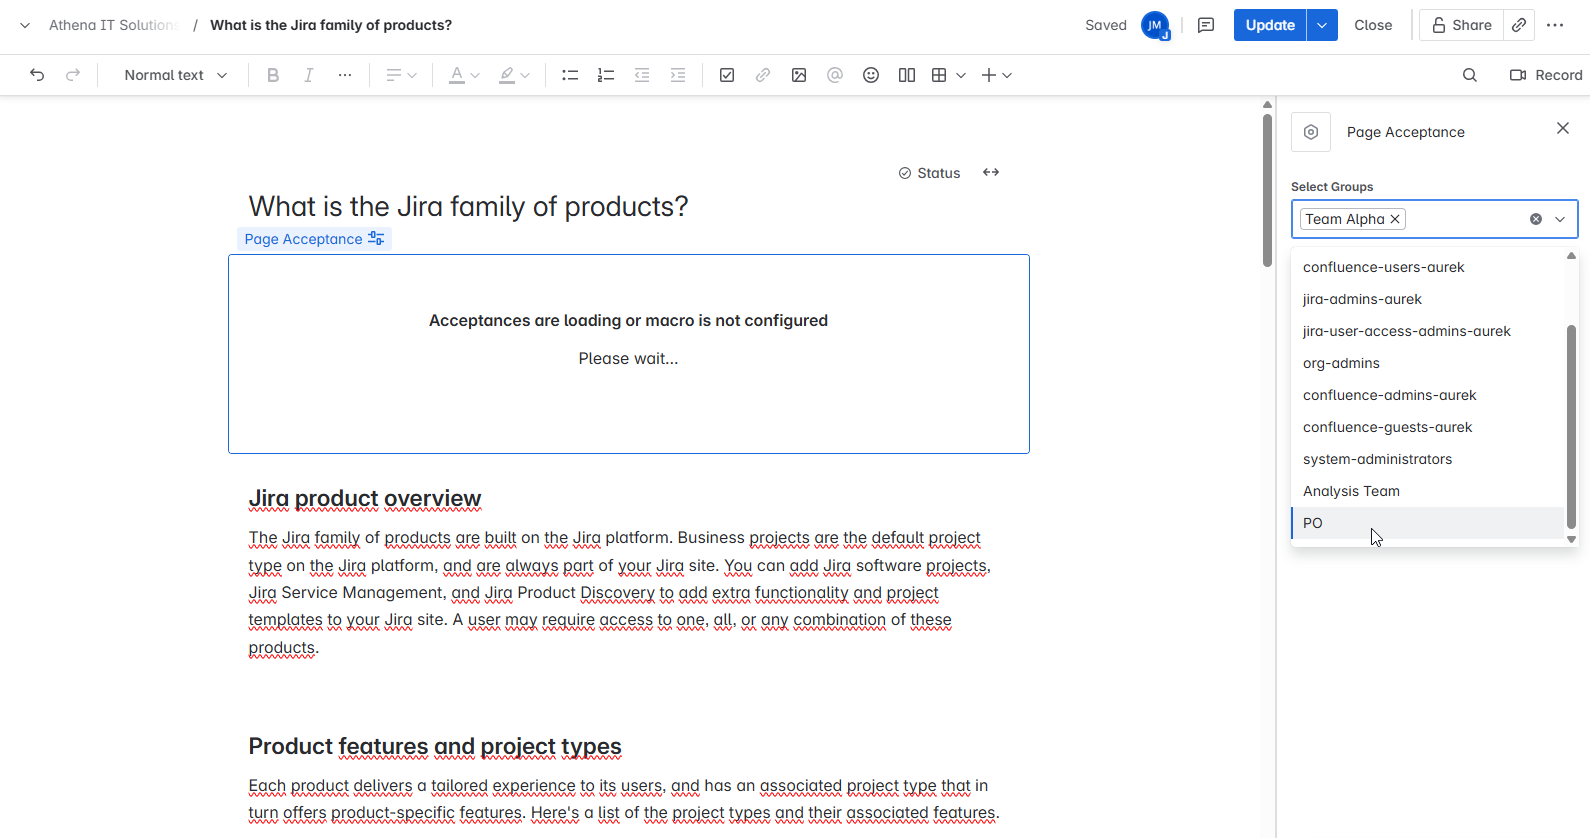Viewport: 1590px width, 838px height.
Task: Toggle italic formatting
Action: 309,75
